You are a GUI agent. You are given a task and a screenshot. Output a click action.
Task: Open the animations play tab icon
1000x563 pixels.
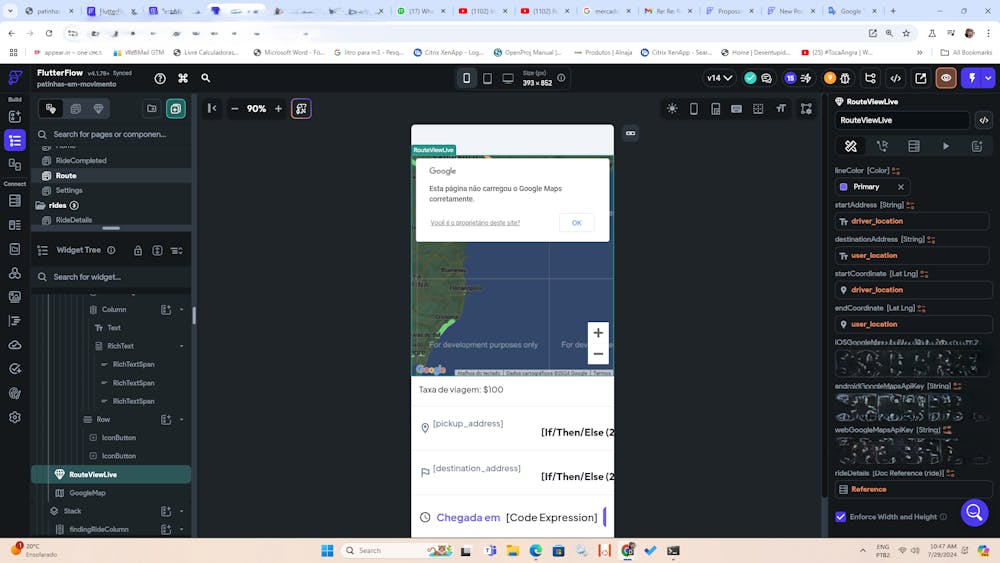pos(946,147)
